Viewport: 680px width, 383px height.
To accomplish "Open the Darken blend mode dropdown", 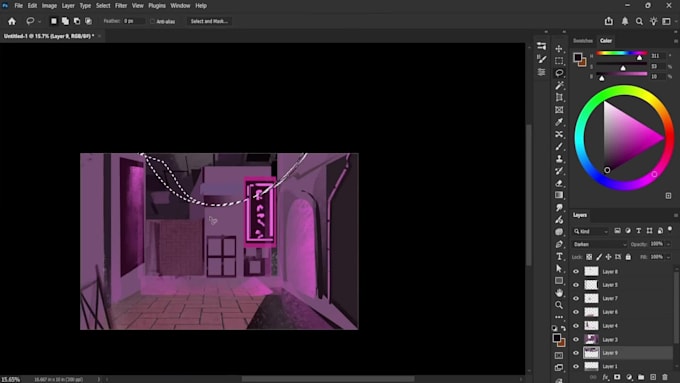I will point(599,244).
